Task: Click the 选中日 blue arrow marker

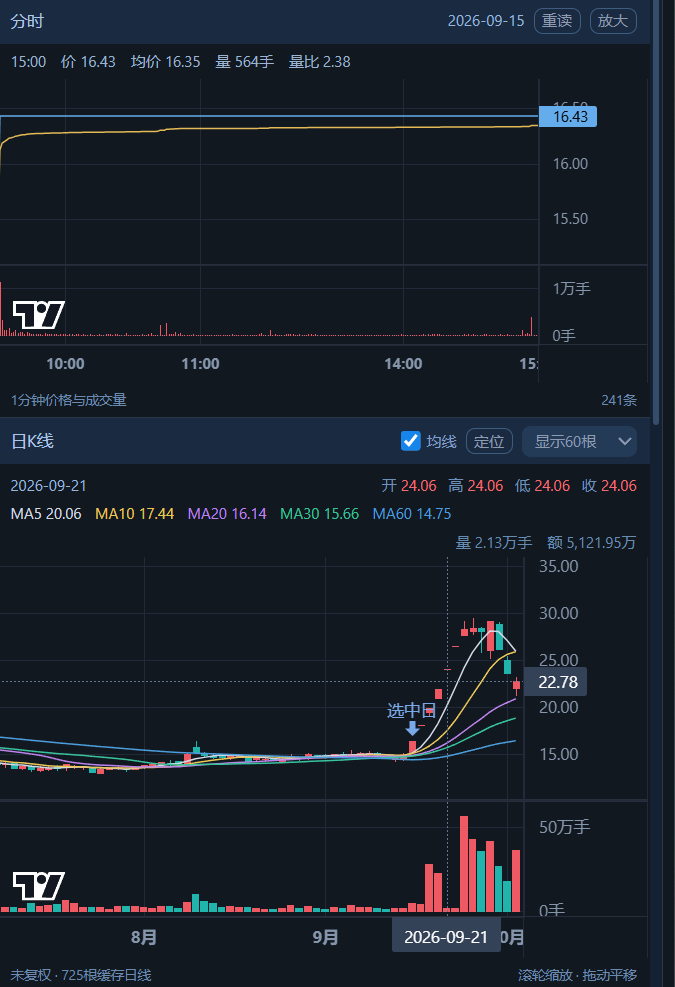Action: click(x=412, y=728)
